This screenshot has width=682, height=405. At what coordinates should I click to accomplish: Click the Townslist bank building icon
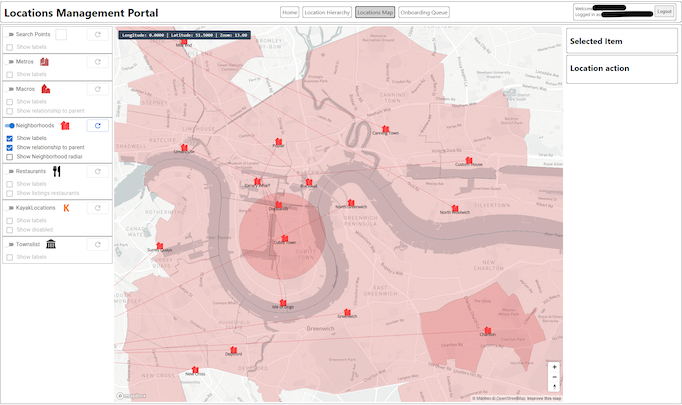(x=51, y=244)
